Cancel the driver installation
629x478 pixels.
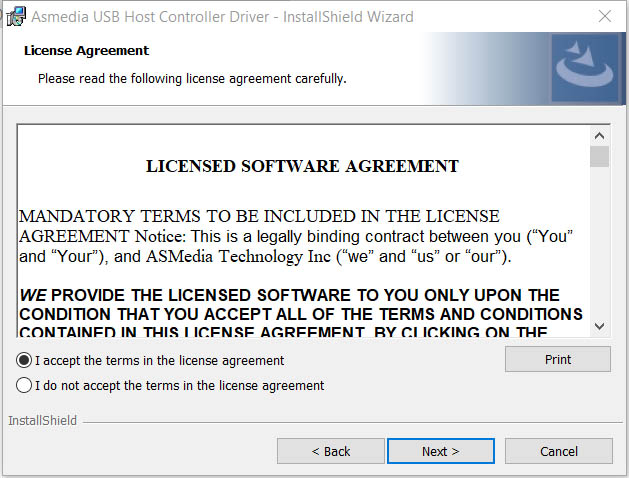click(x=558, y=451)
